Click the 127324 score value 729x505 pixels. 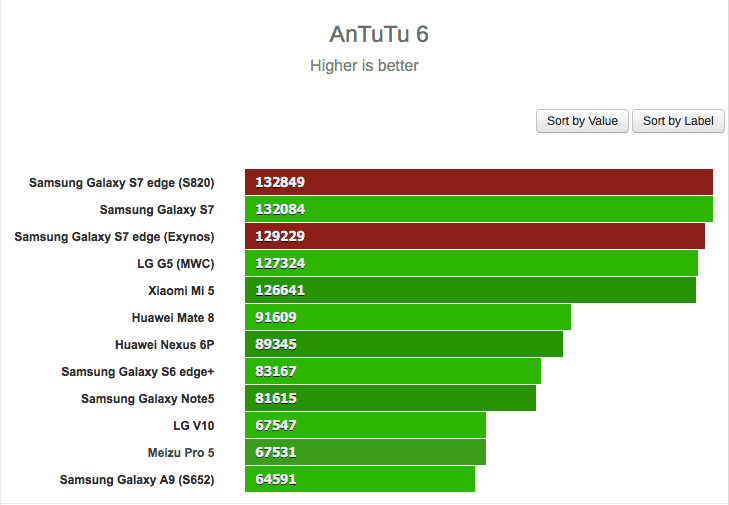280,263
